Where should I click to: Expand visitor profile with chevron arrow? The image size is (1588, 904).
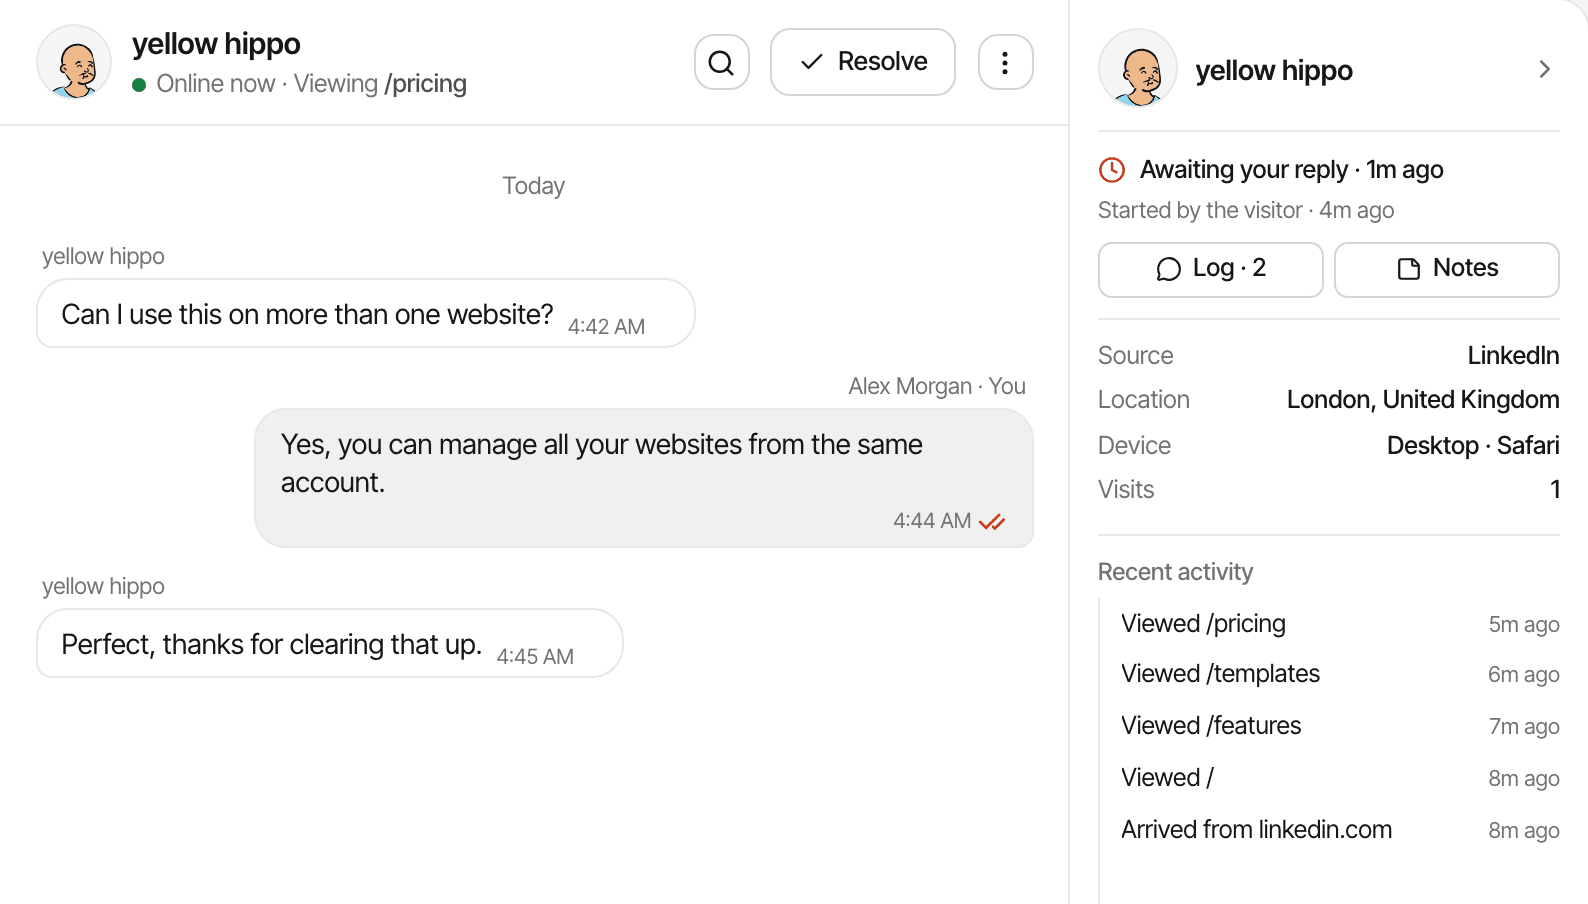click(x=1544, y=69)
